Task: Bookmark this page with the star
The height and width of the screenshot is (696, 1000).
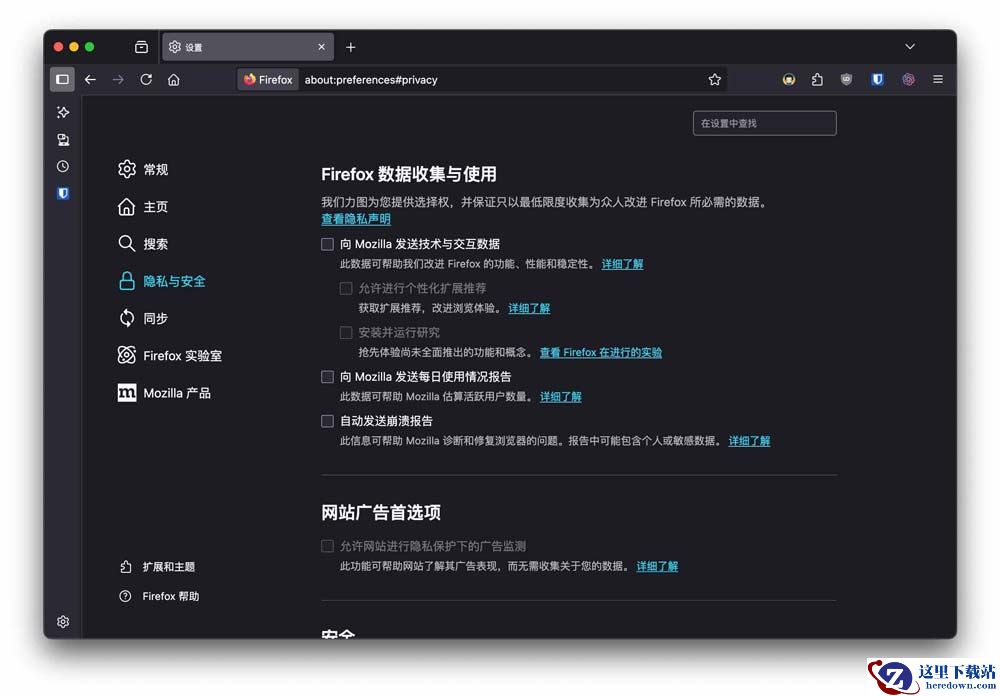Action: click(714, 80)
